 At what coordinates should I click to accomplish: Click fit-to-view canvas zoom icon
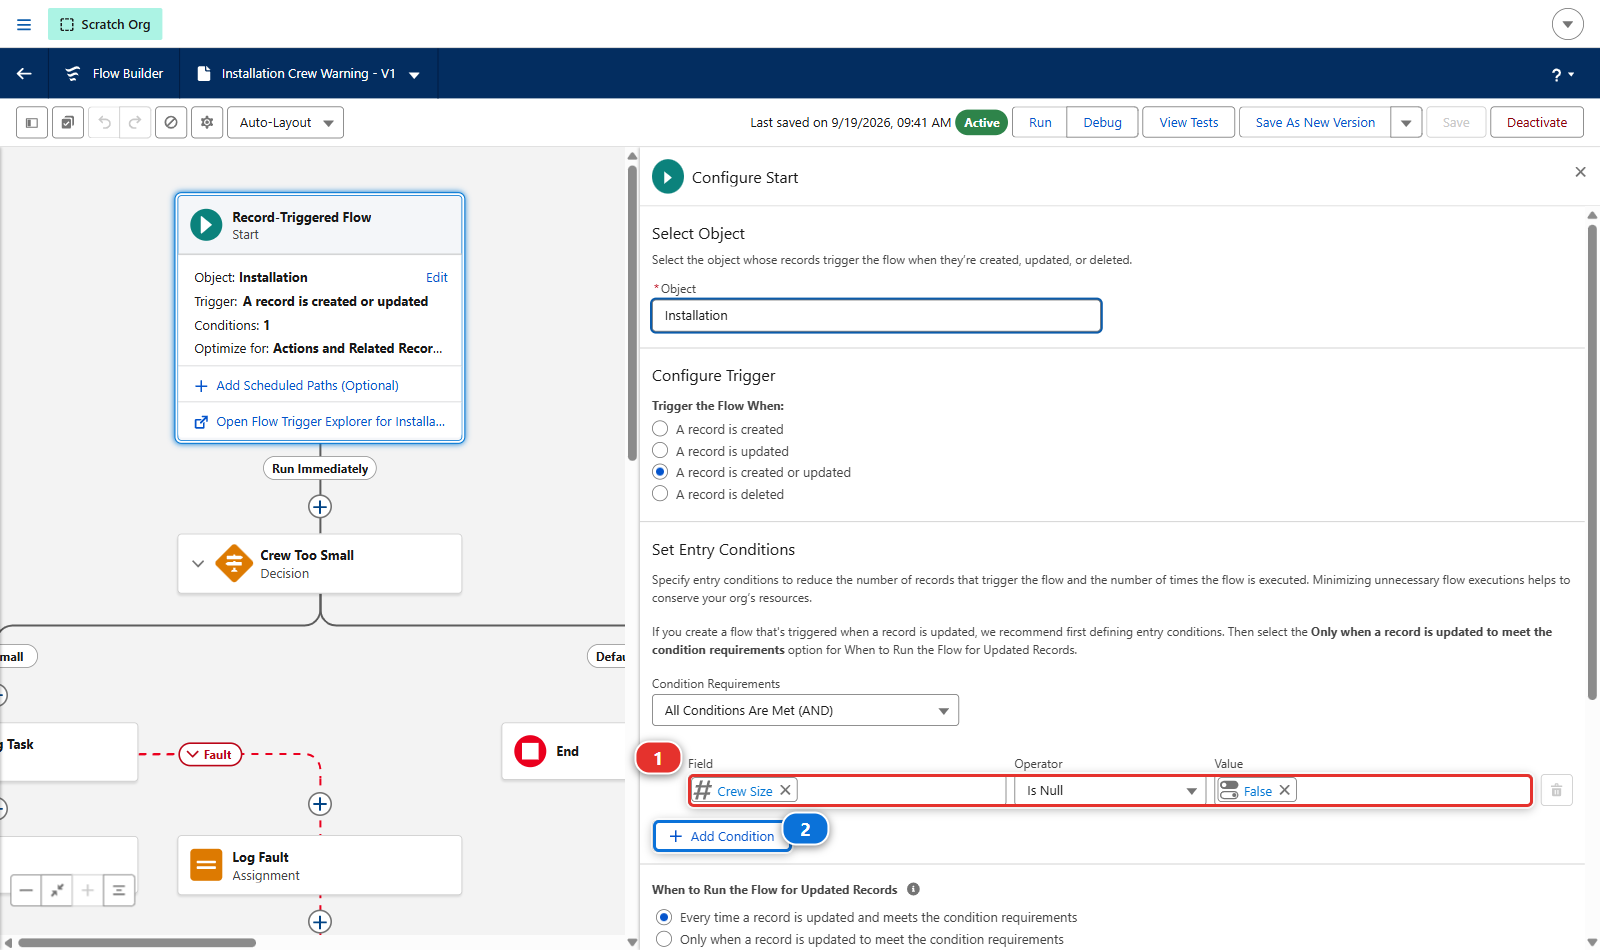57,890
